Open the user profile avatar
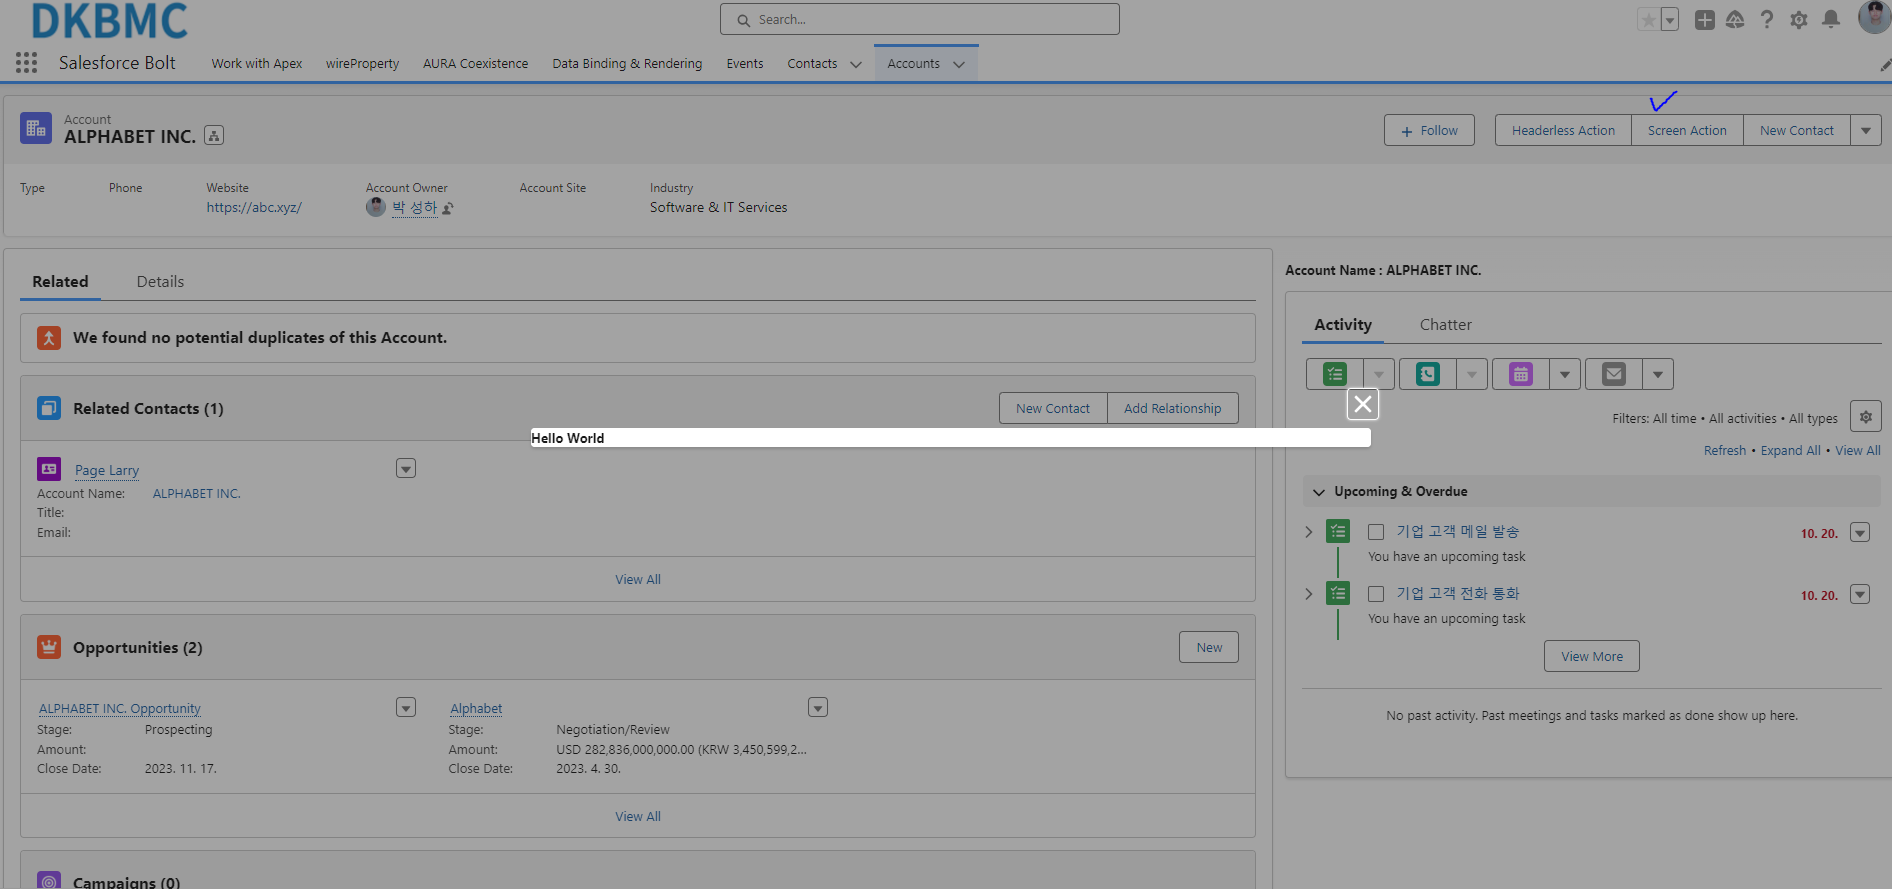 click(x=1873, y=17)
